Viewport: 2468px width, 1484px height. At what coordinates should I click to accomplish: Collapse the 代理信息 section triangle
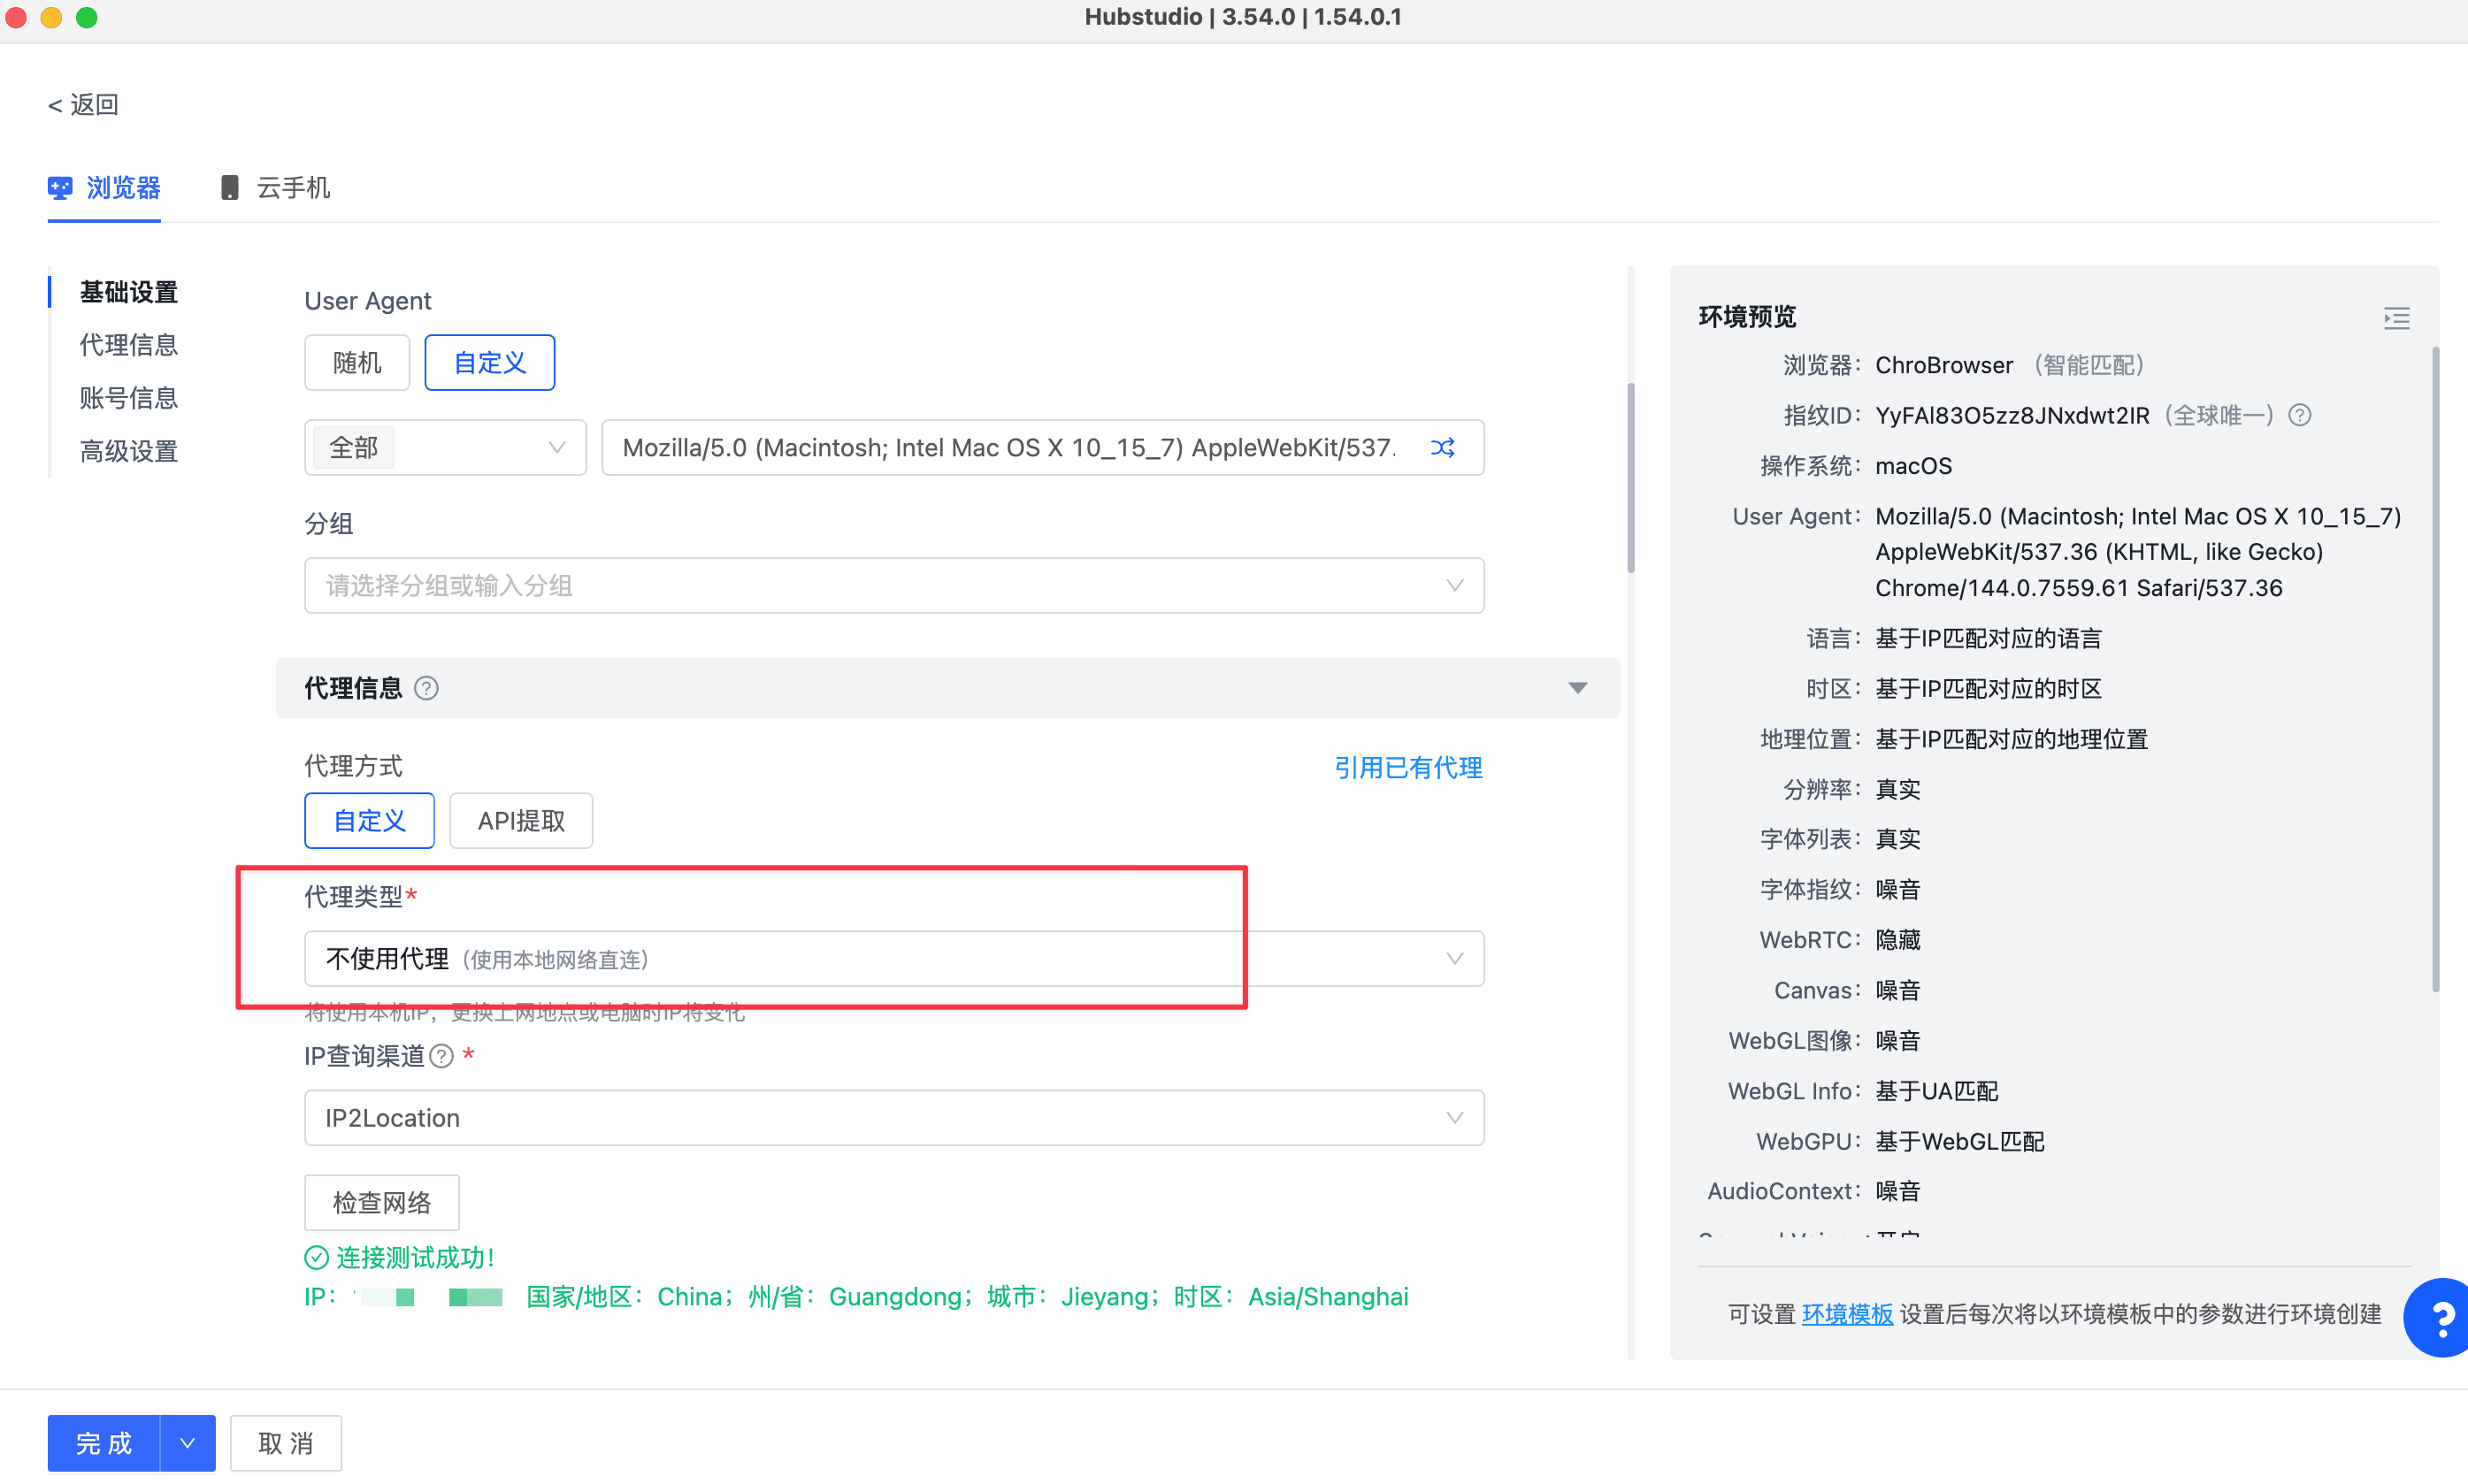(1577, 688)
